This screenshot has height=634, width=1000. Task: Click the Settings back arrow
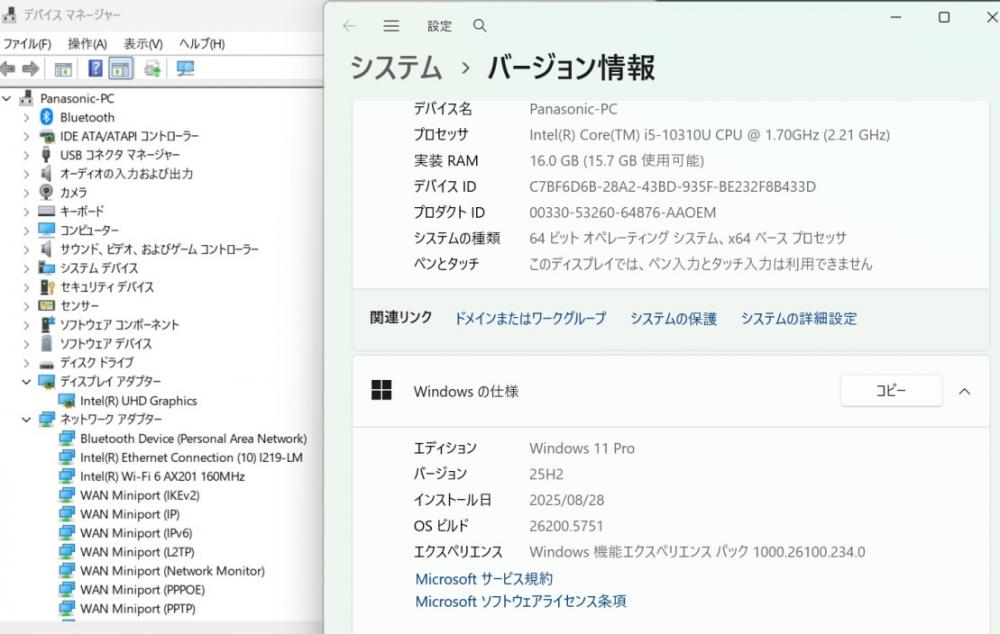coord(349,26)
